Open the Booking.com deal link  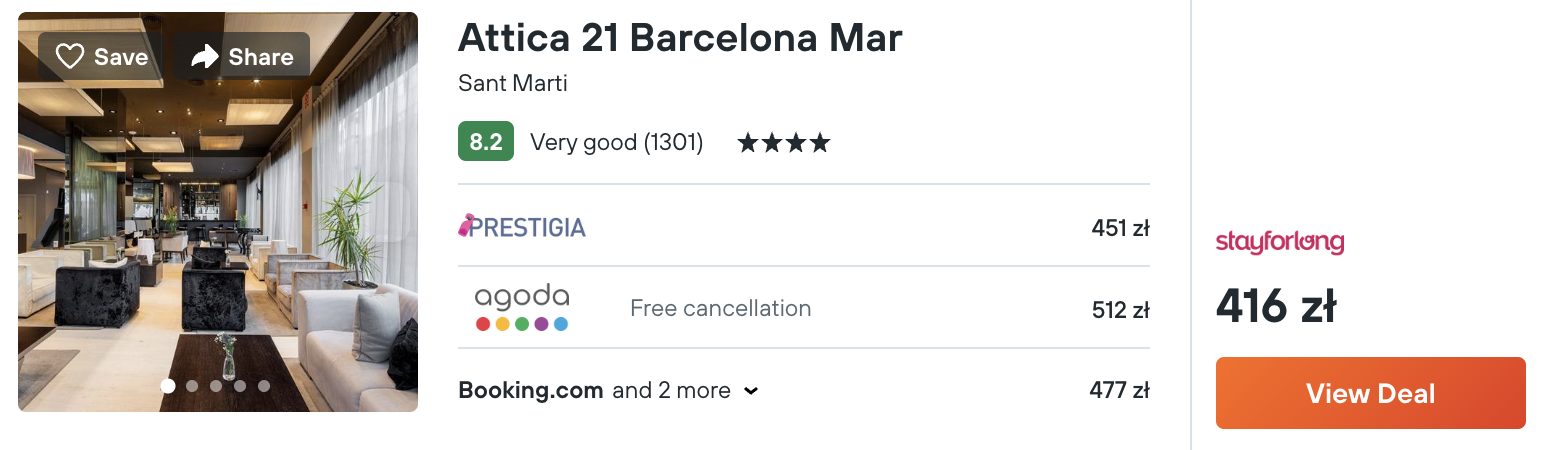pos(530,390)
